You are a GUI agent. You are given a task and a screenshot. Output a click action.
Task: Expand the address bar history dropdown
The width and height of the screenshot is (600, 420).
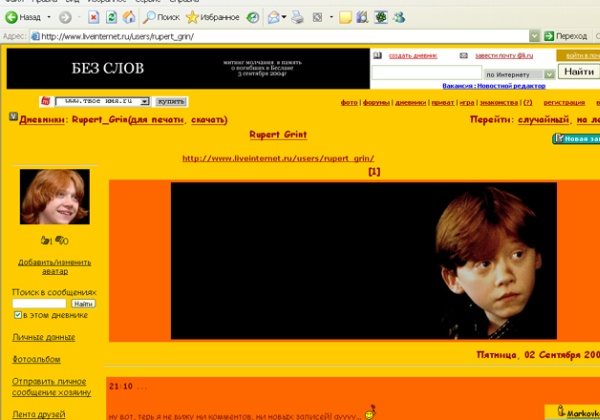[534, 36]
